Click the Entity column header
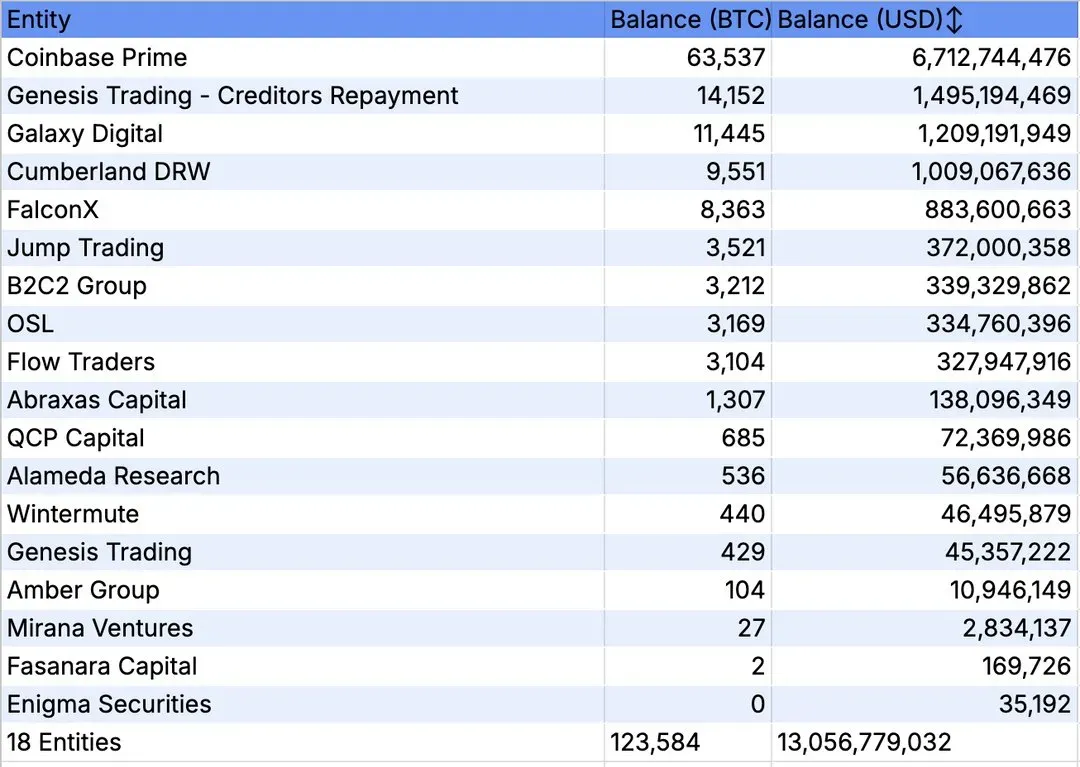Viewport: 1080px width, 767px height. pyautogui.click(x=39, y=20)
